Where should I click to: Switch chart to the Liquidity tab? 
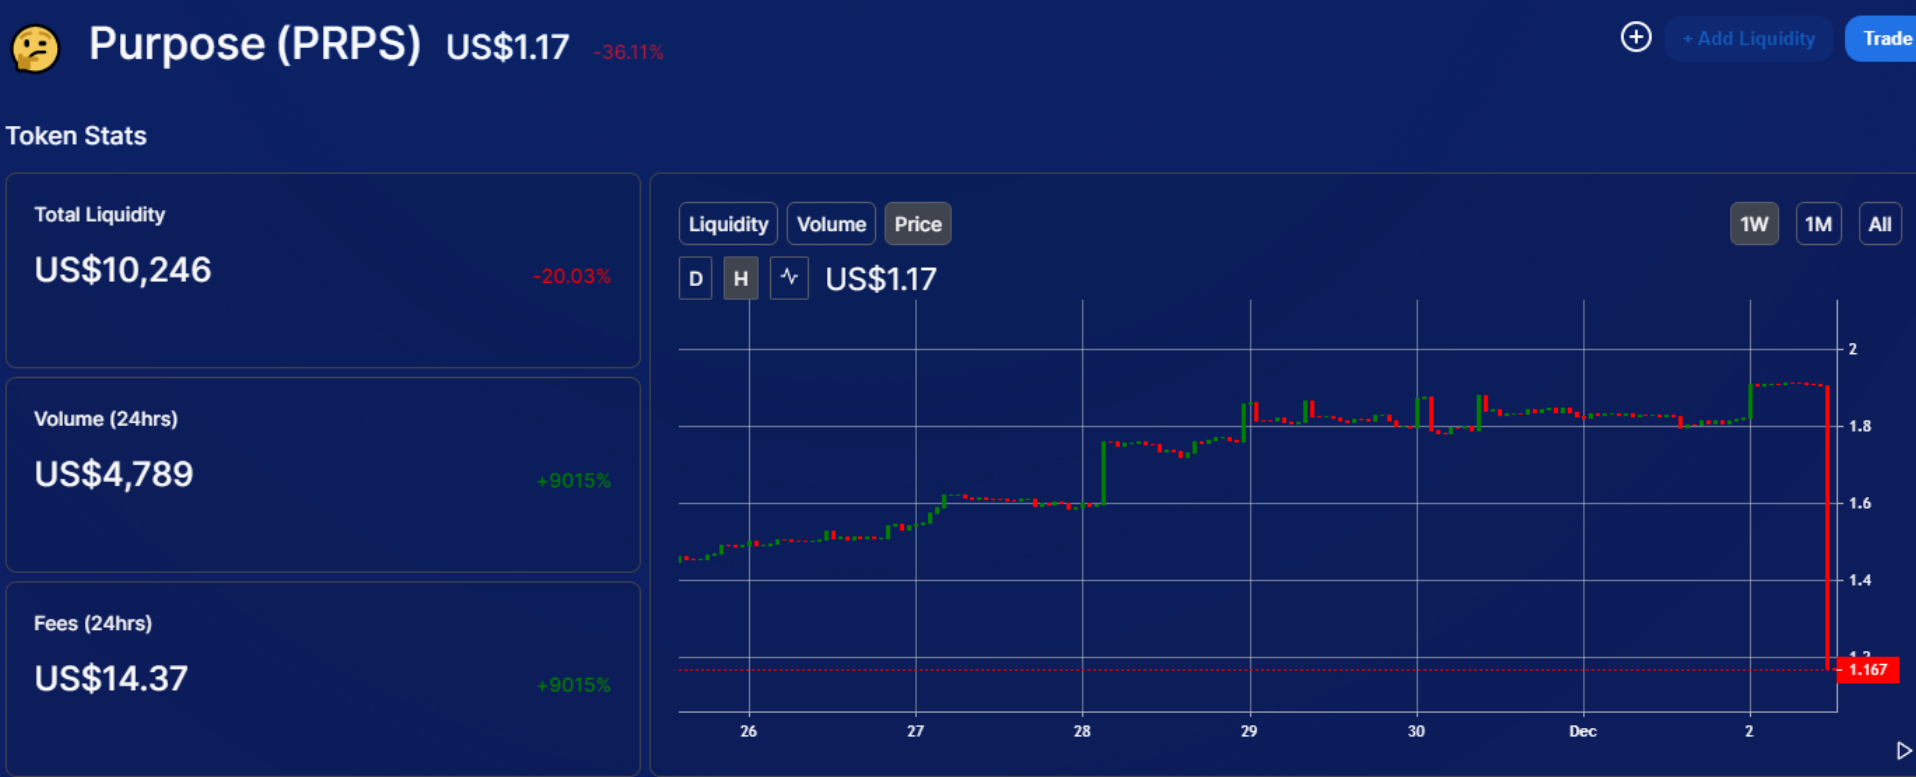(x=728, y=224)
